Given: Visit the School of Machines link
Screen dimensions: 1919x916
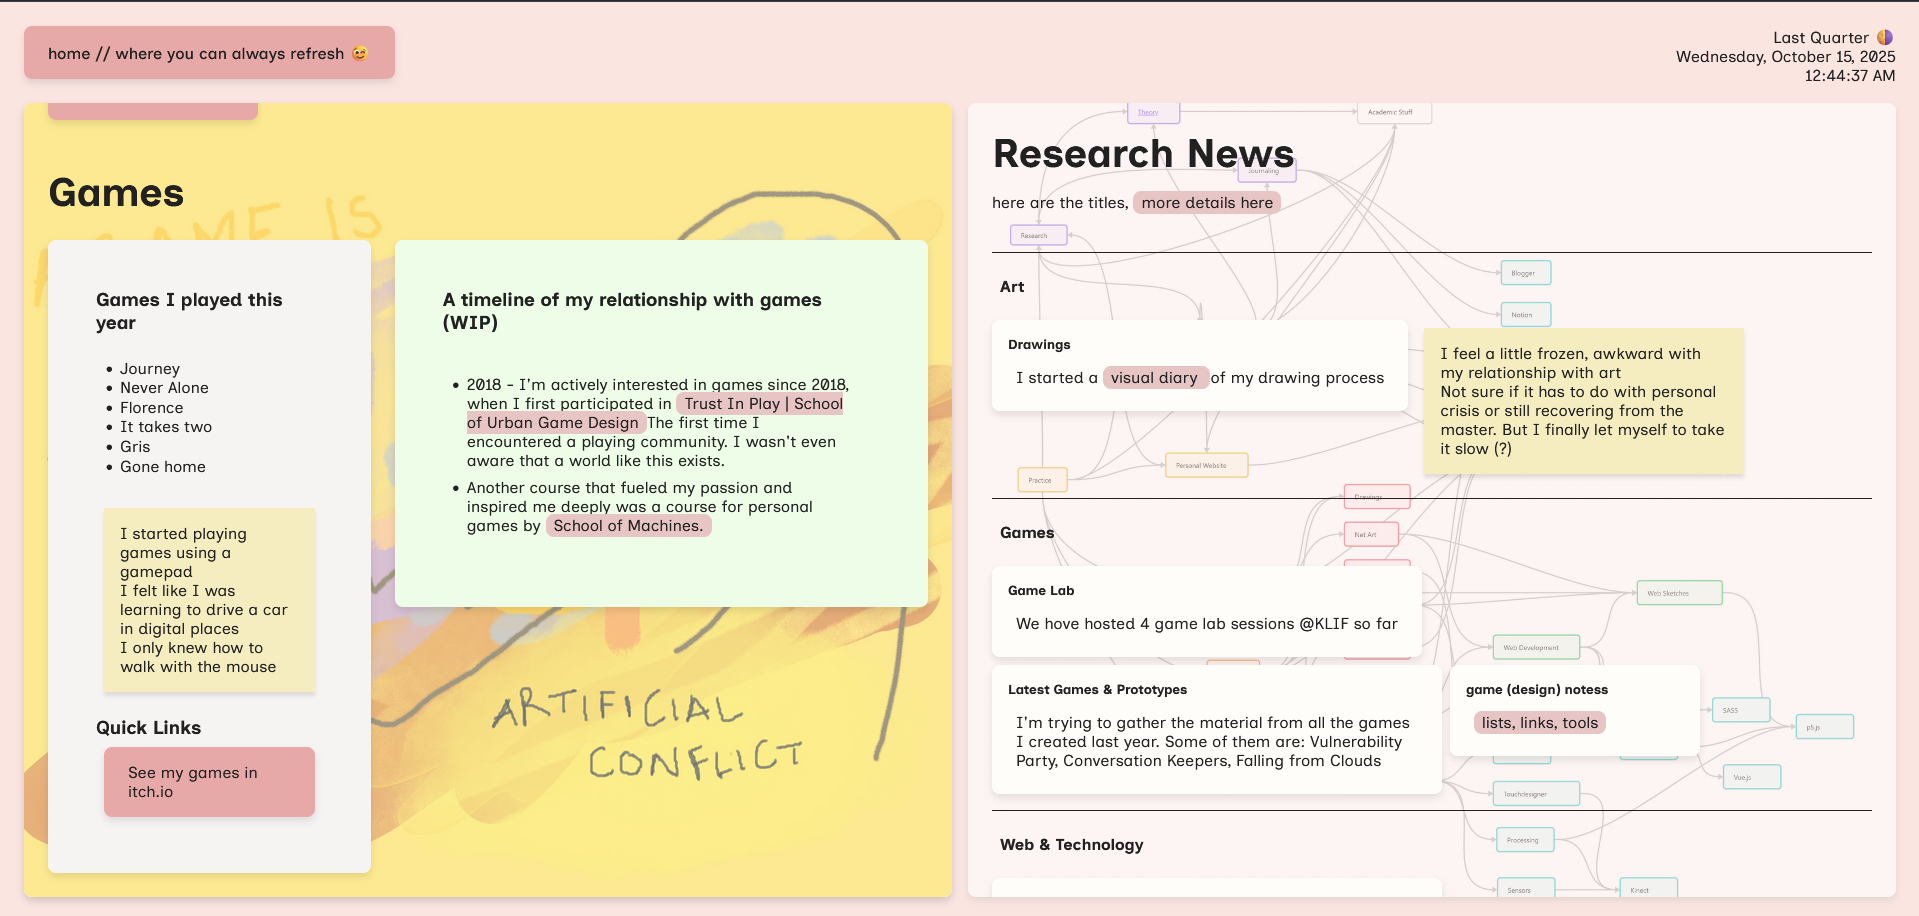Looking at the screenshot, I should pyautogui.click(x=628, y=526).
